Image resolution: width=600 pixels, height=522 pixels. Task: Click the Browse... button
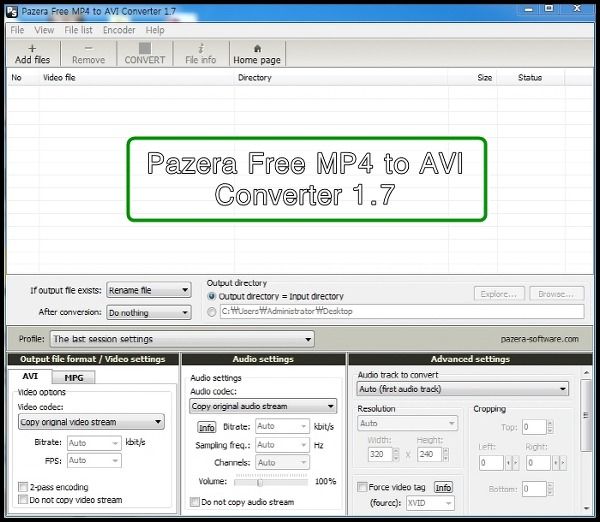tap(556, 294)
